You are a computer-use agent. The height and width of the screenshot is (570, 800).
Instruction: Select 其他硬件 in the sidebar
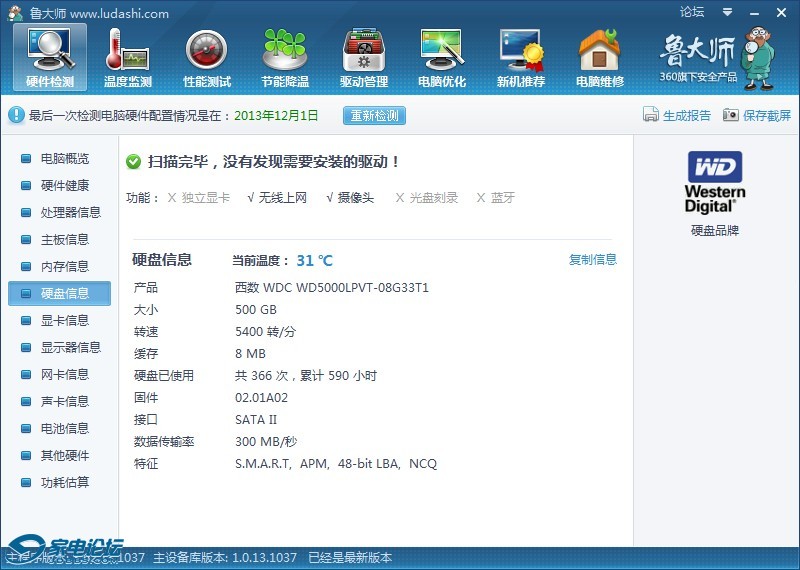[x=59, y=456]
